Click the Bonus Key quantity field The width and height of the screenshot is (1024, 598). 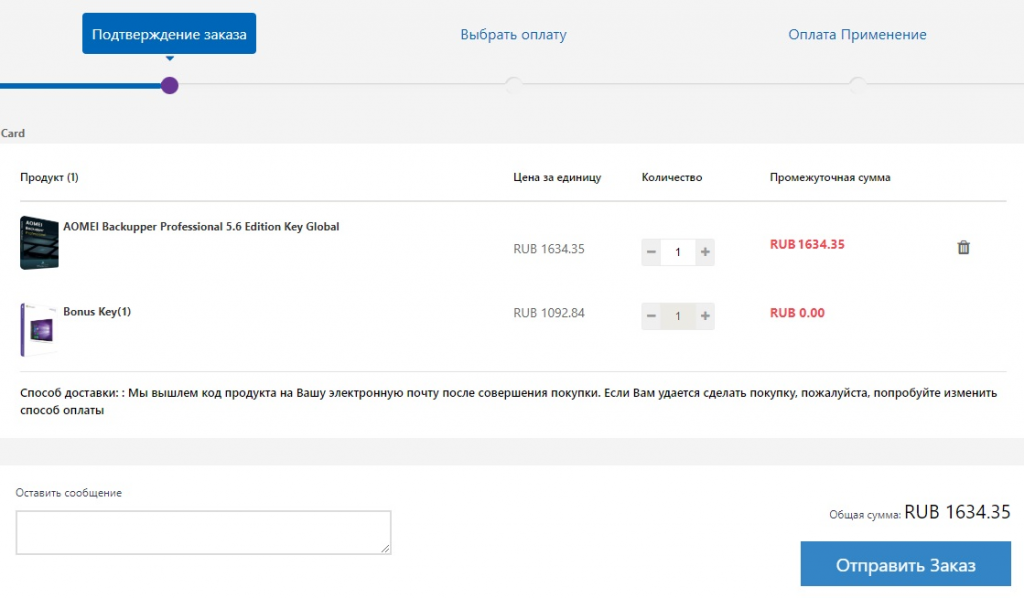pyautogui.click(x=678, y=316)
